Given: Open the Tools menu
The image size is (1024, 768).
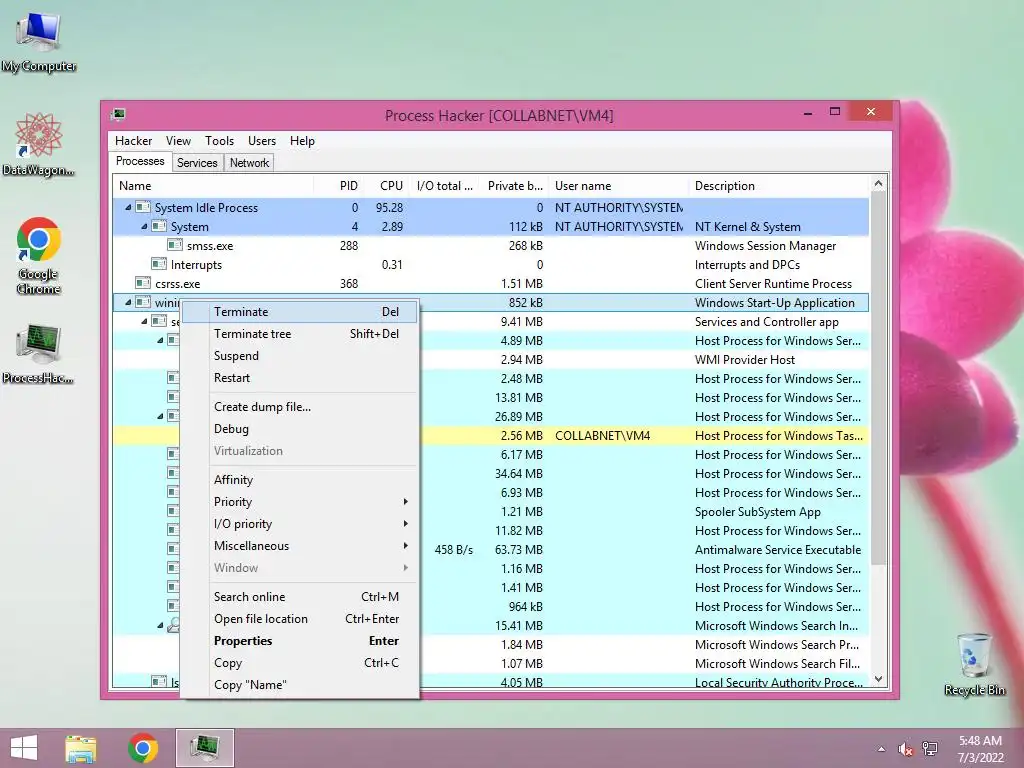Looking at the screenshot, I should tap(219, 140).
